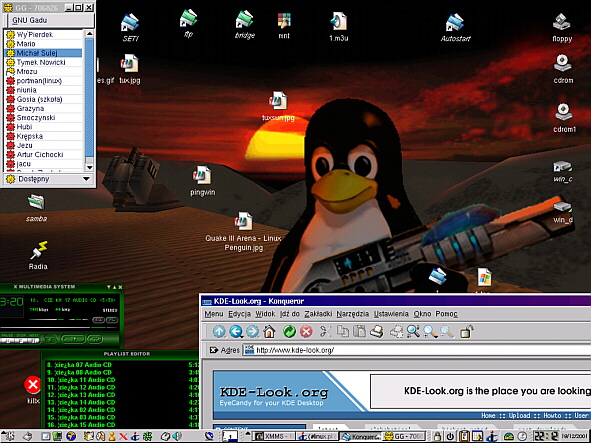Image resolution: width=591 pixels, height=443 pixels.
Task: Open the bridge desktop shortcut
Action: pos(245,24)
